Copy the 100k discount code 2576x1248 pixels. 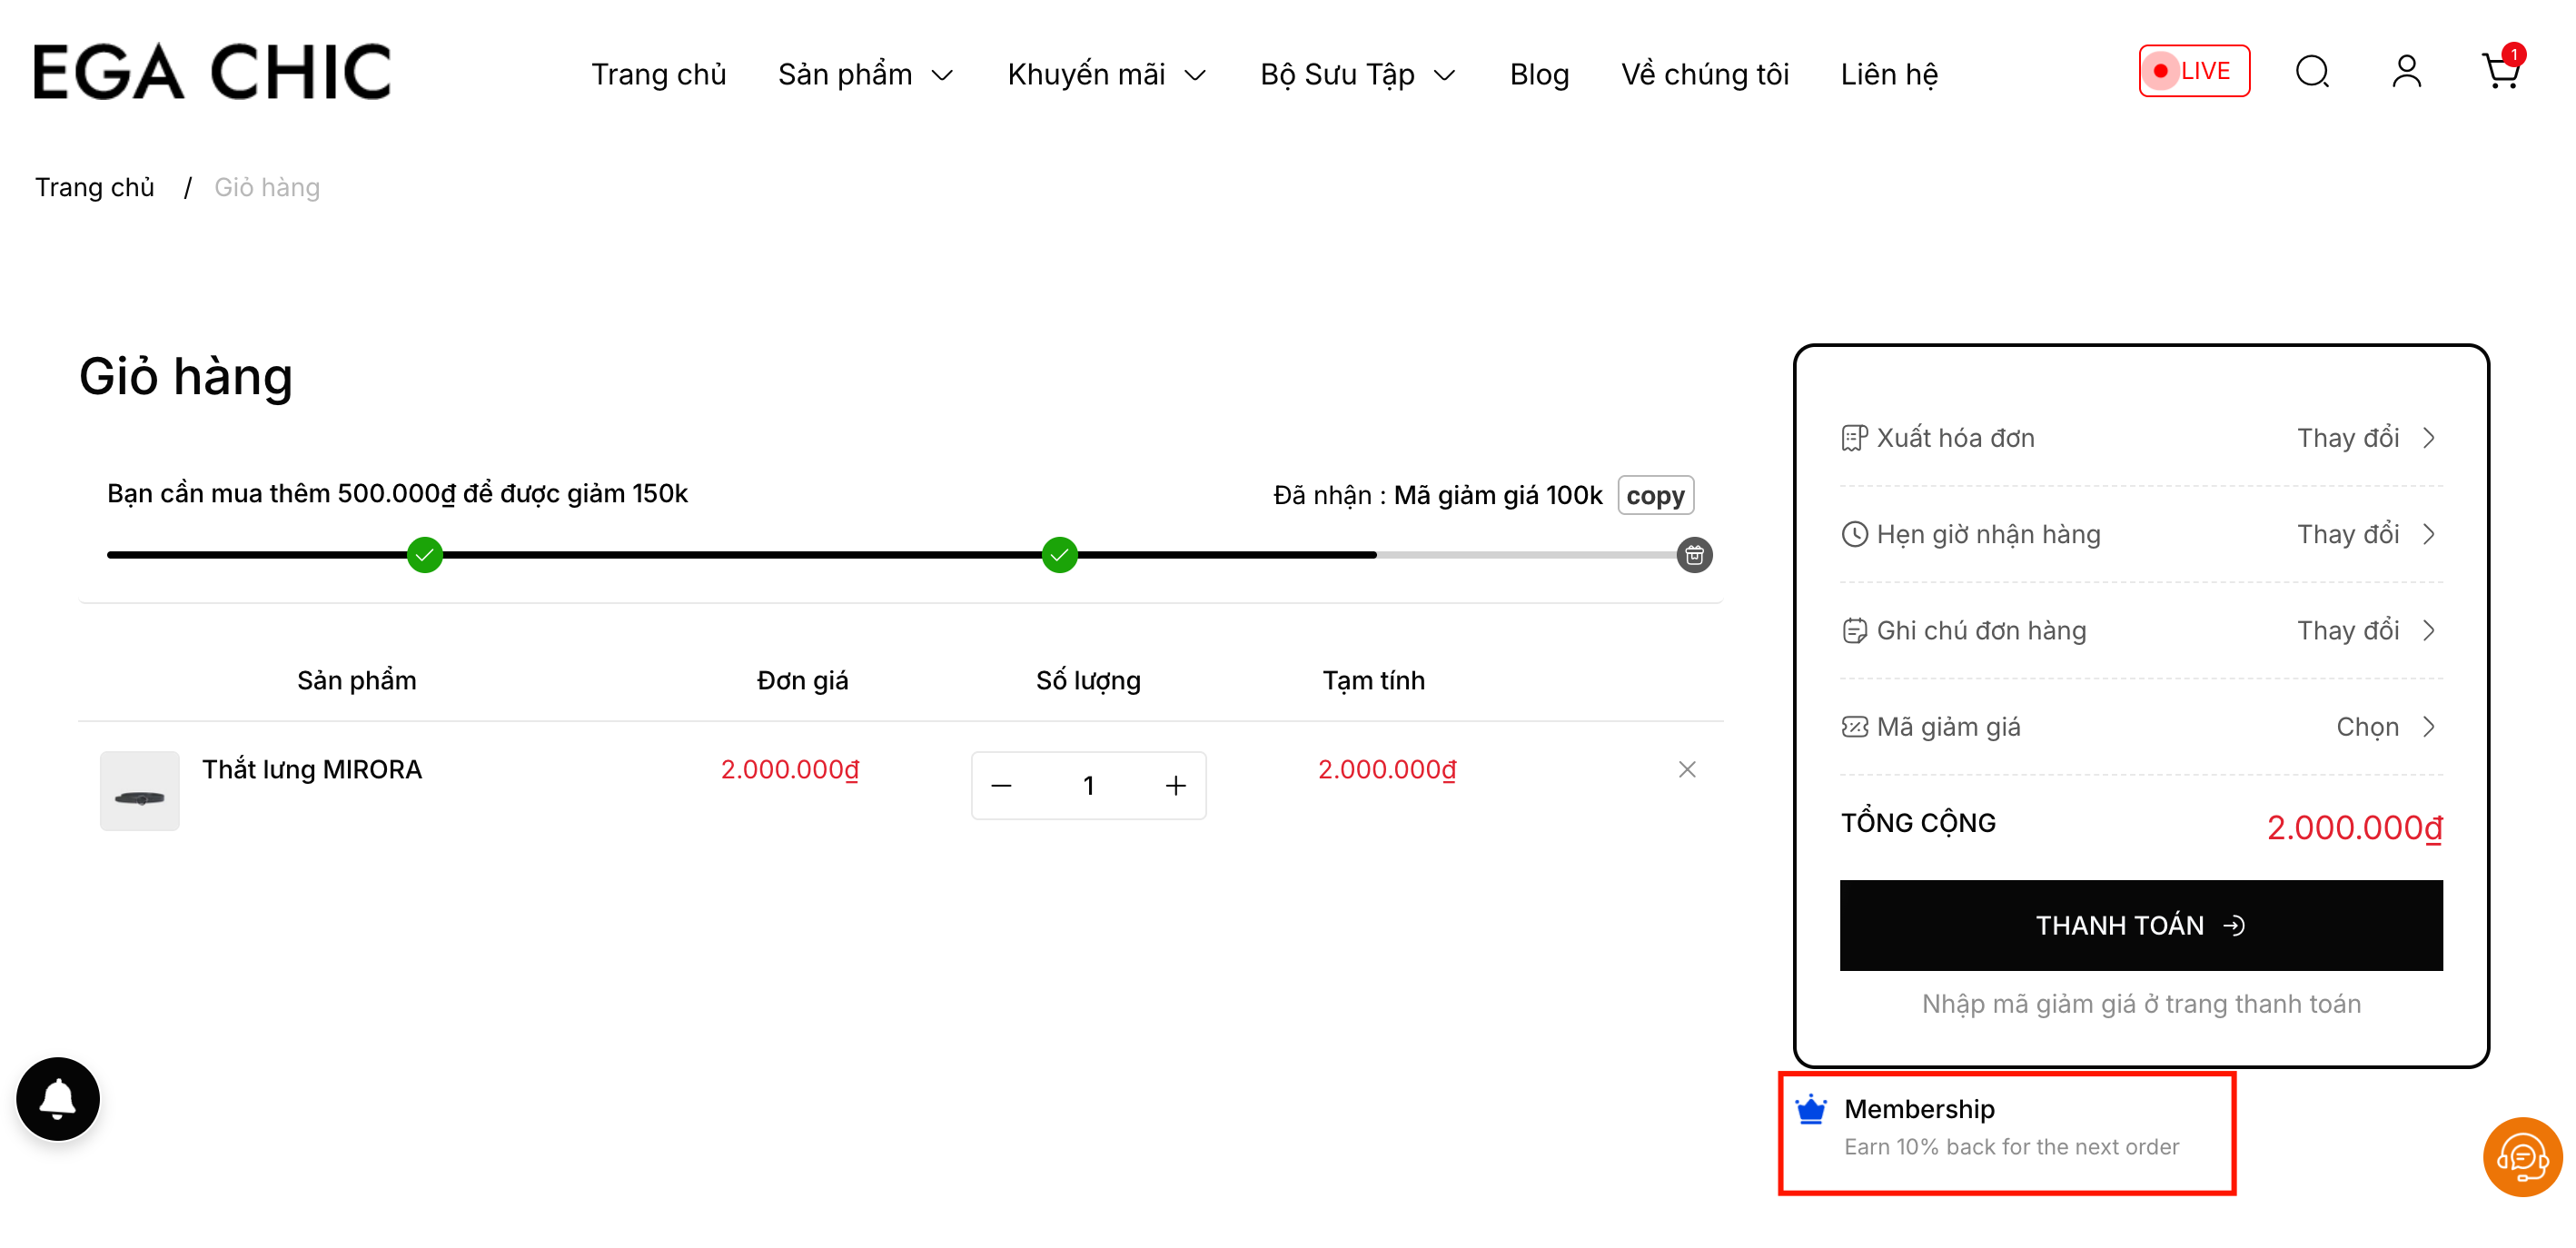tap(1654, 496)
